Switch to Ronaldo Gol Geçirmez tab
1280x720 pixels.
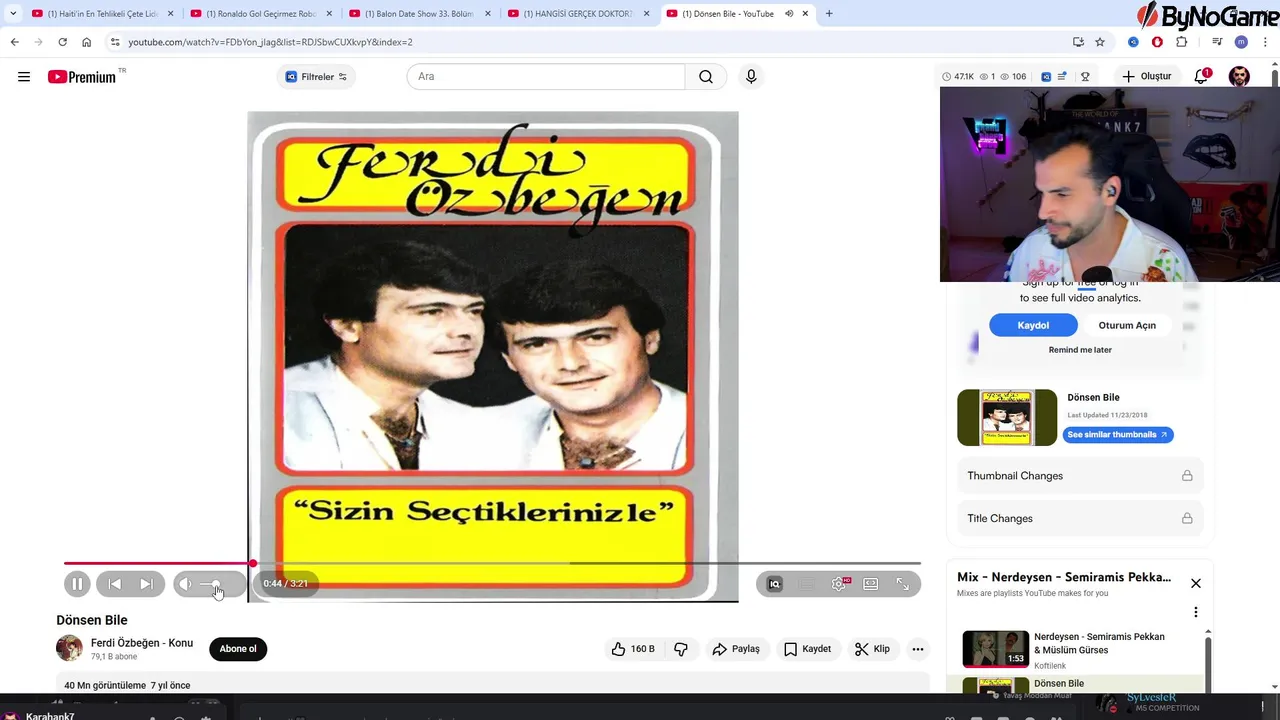pyautogui.click(x=260, y=14)
